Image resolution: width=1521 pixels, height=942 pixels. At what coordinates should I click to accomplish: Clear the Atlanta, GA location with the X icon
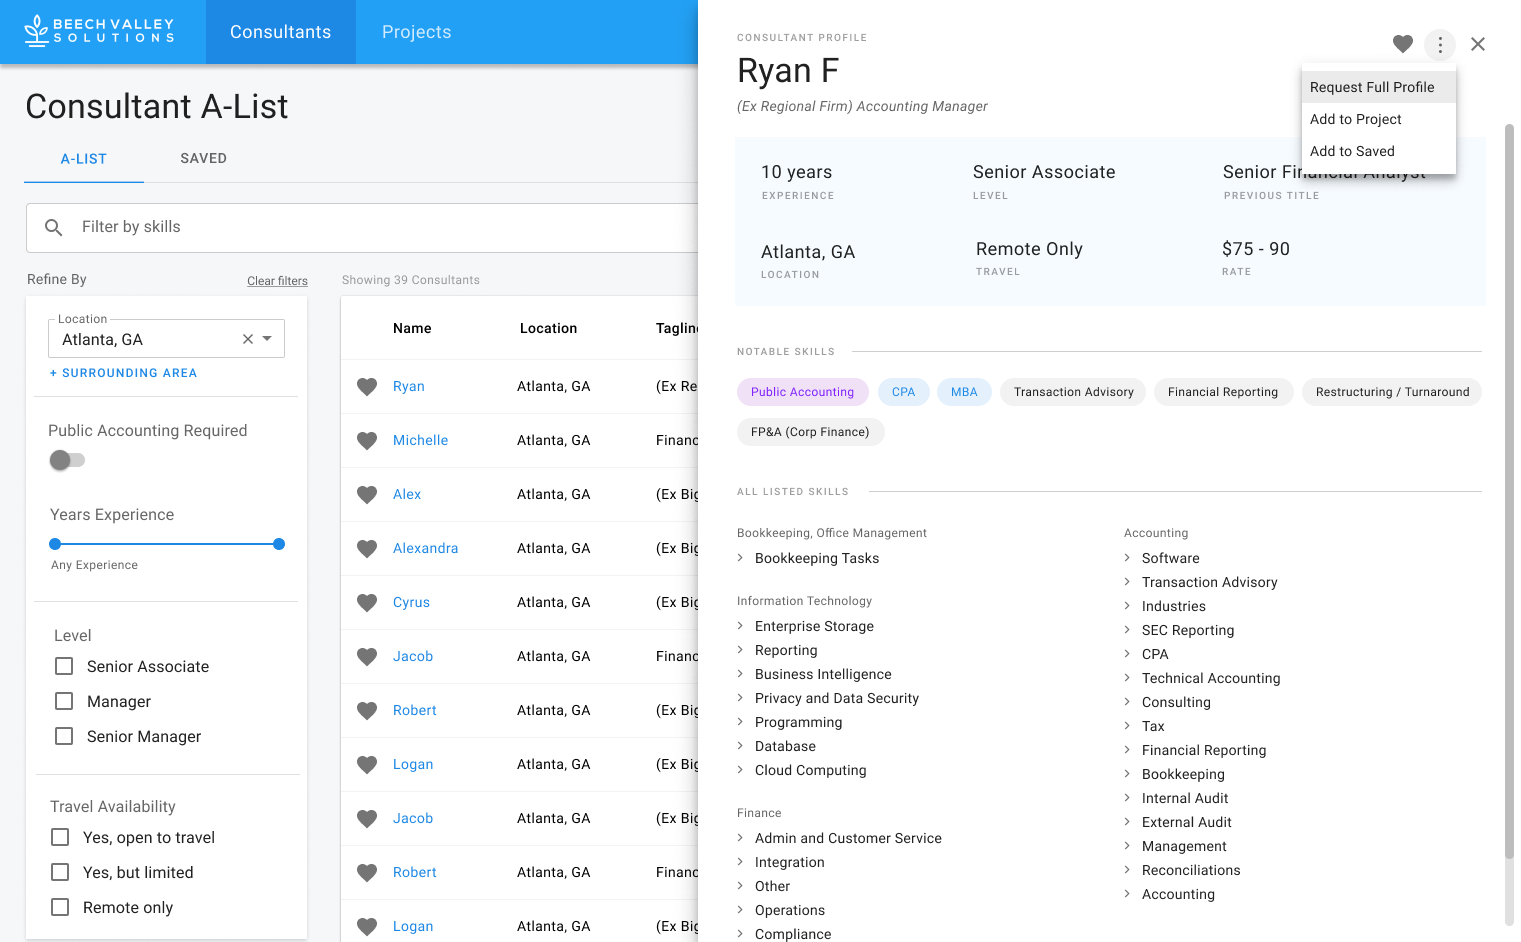pos(247,339)
